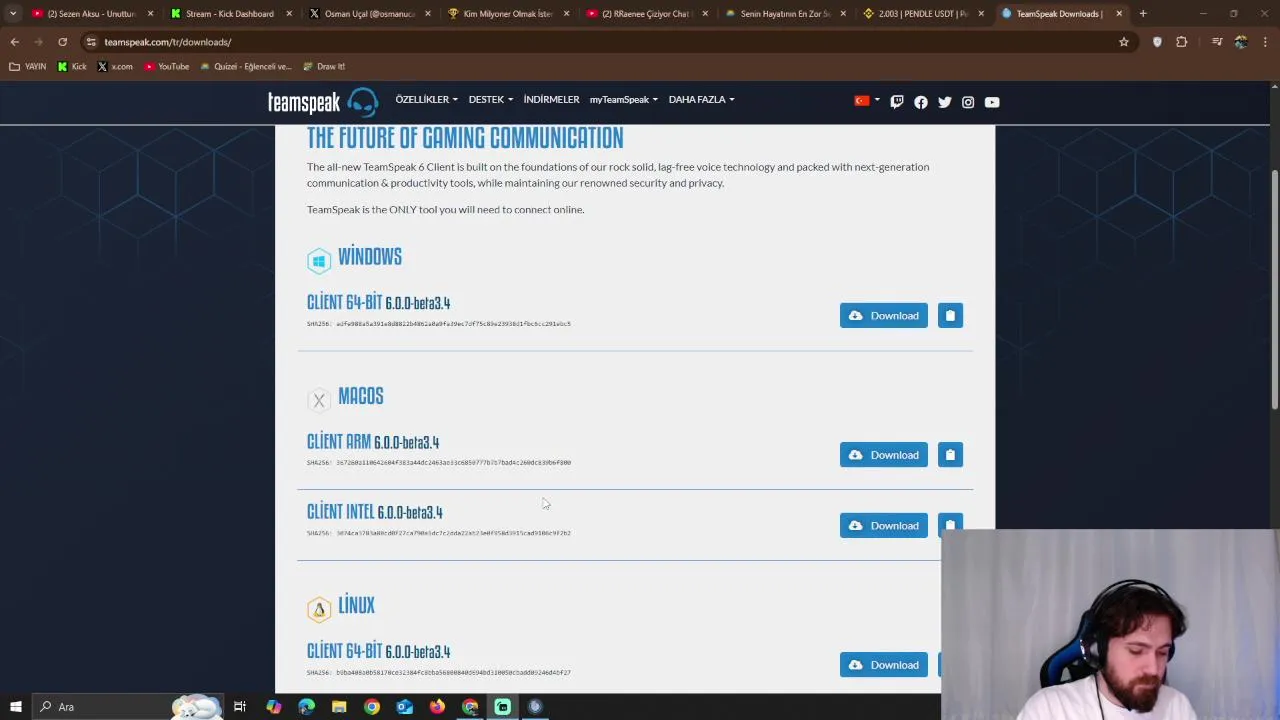The image size is (1280, 720).
Task: Expand the ÖZELLİKLER menu
Action: [426, 100]
